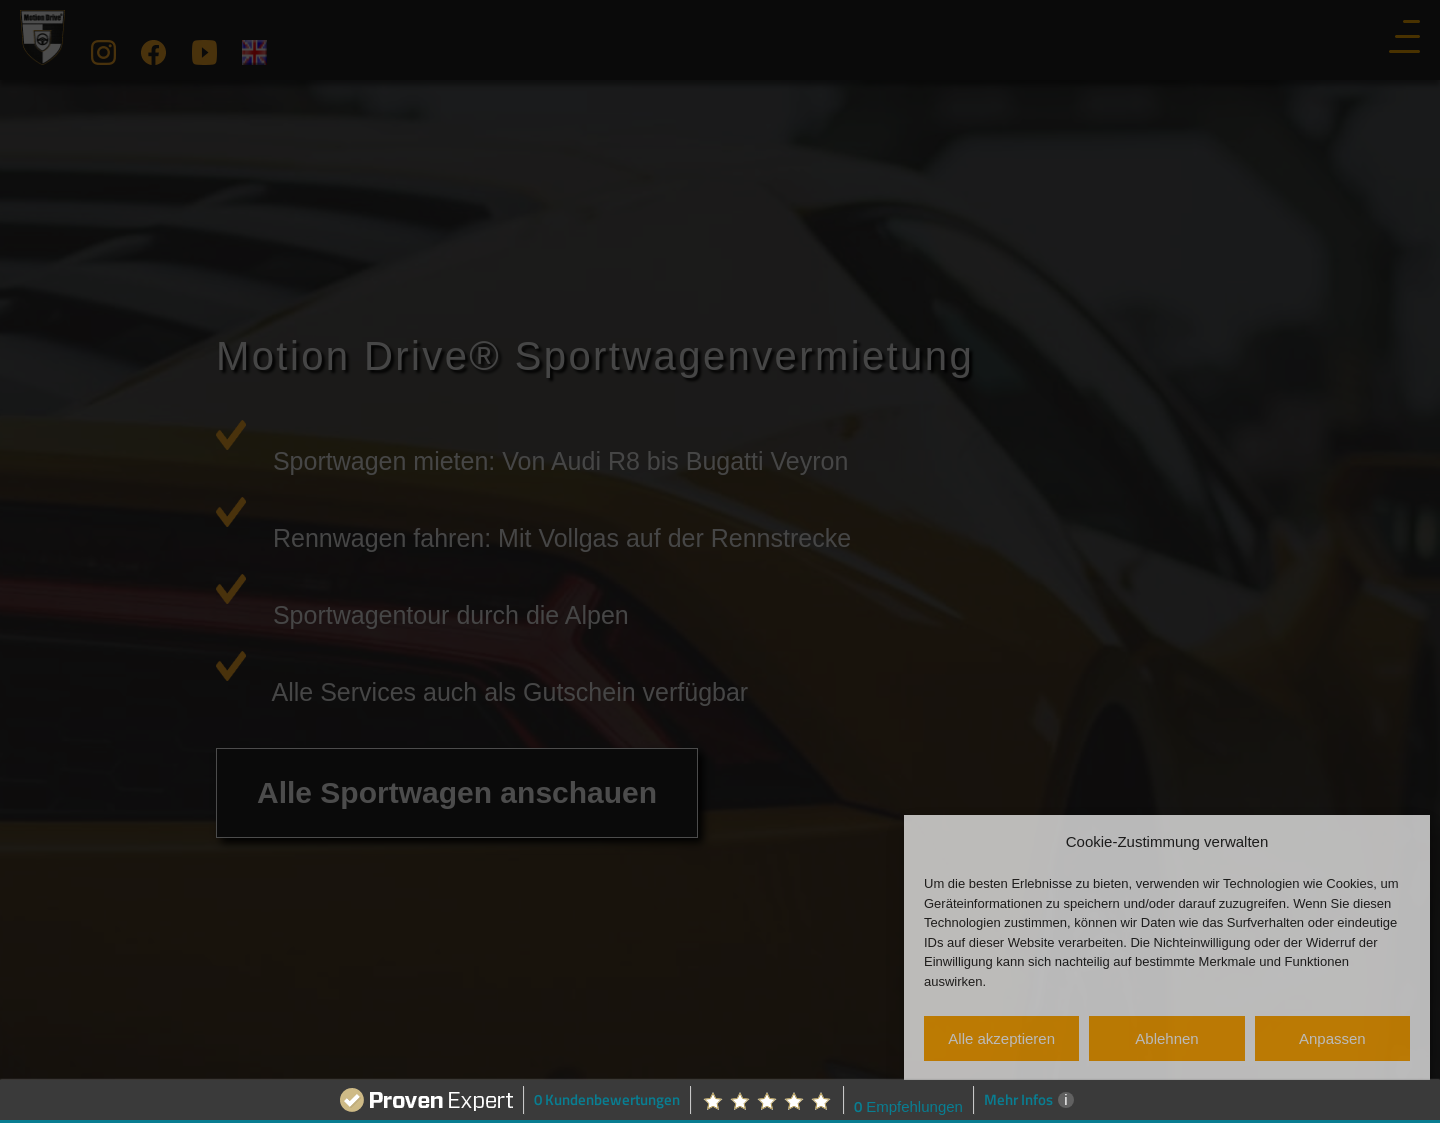Click the info icon next to Mehr Infos

coord(1066,1100)
